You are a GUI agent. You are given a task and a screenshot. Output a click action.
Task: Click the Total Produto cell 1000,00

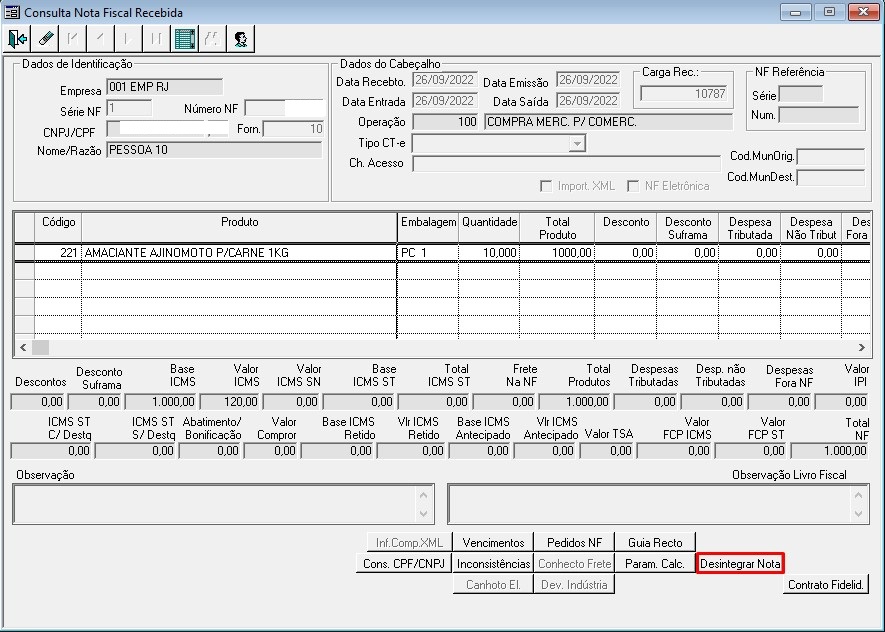tap(557, 253)
